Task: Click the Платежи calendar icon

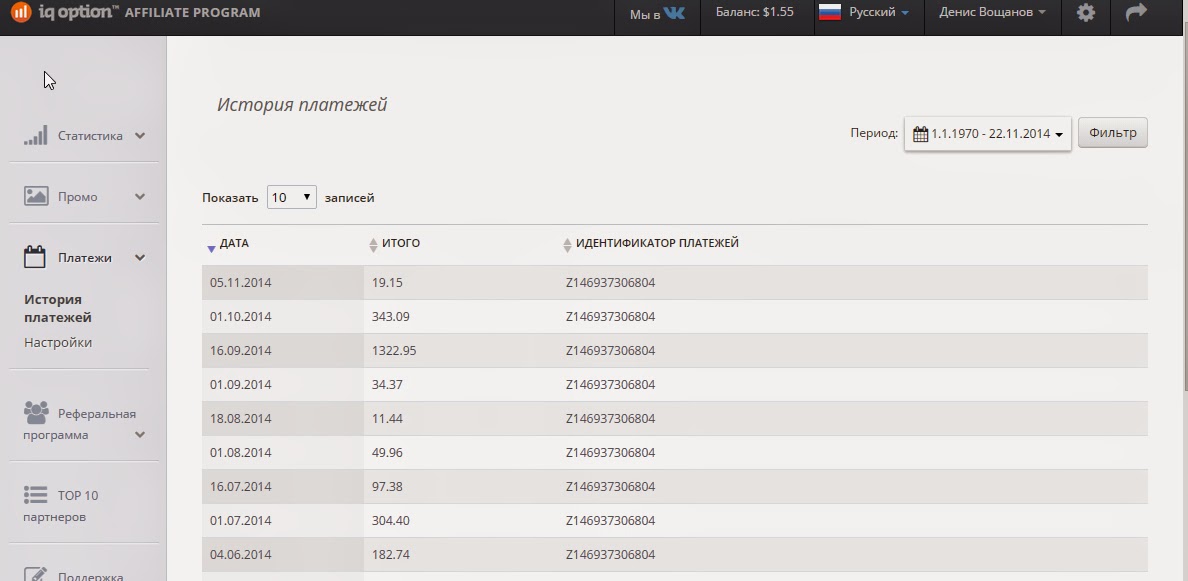Action: pos(35,257)
